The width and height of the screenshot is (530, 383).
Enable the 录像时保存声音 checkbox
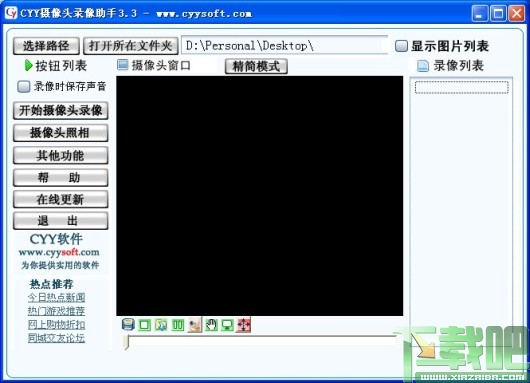(x=23, y=87)
